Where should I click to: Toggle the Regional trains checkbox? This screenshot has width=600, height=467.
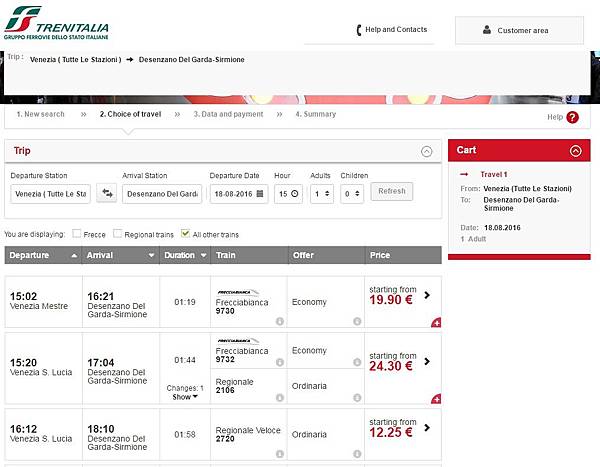117,234
